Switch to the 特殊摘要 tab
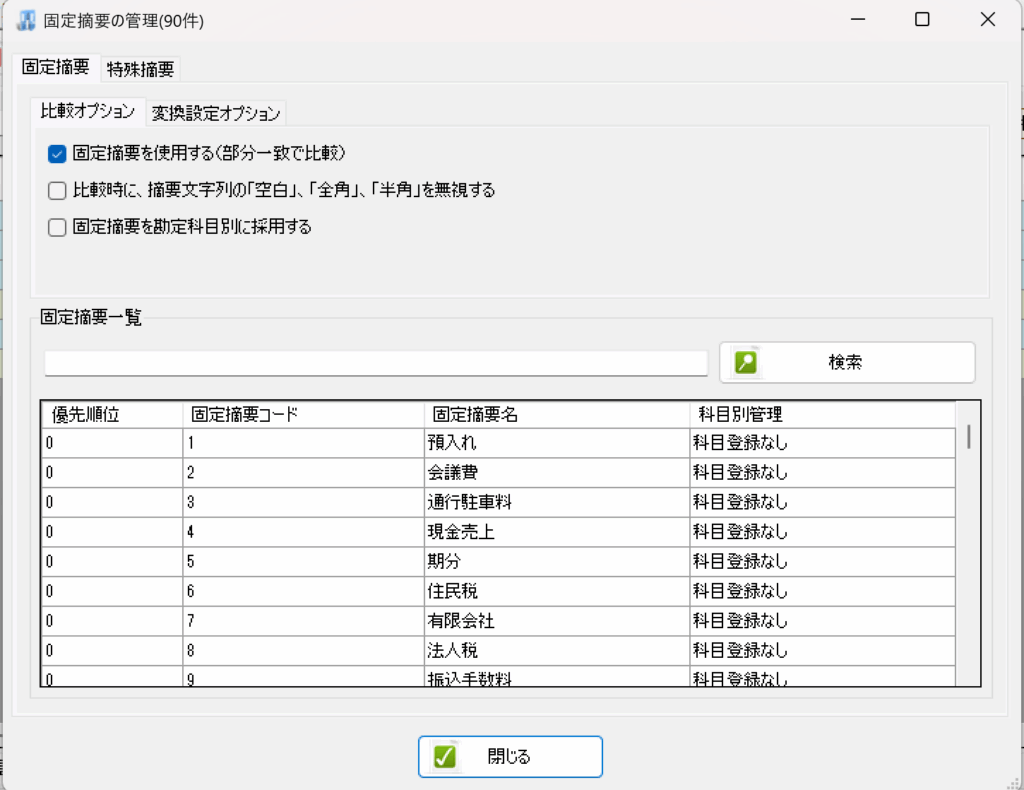 140,69
